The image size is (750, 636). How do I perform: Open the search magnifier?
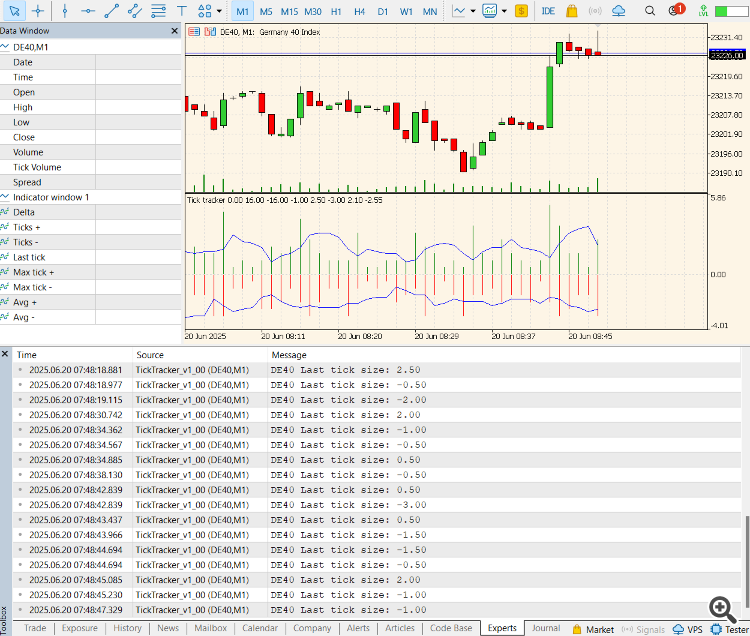650,11
